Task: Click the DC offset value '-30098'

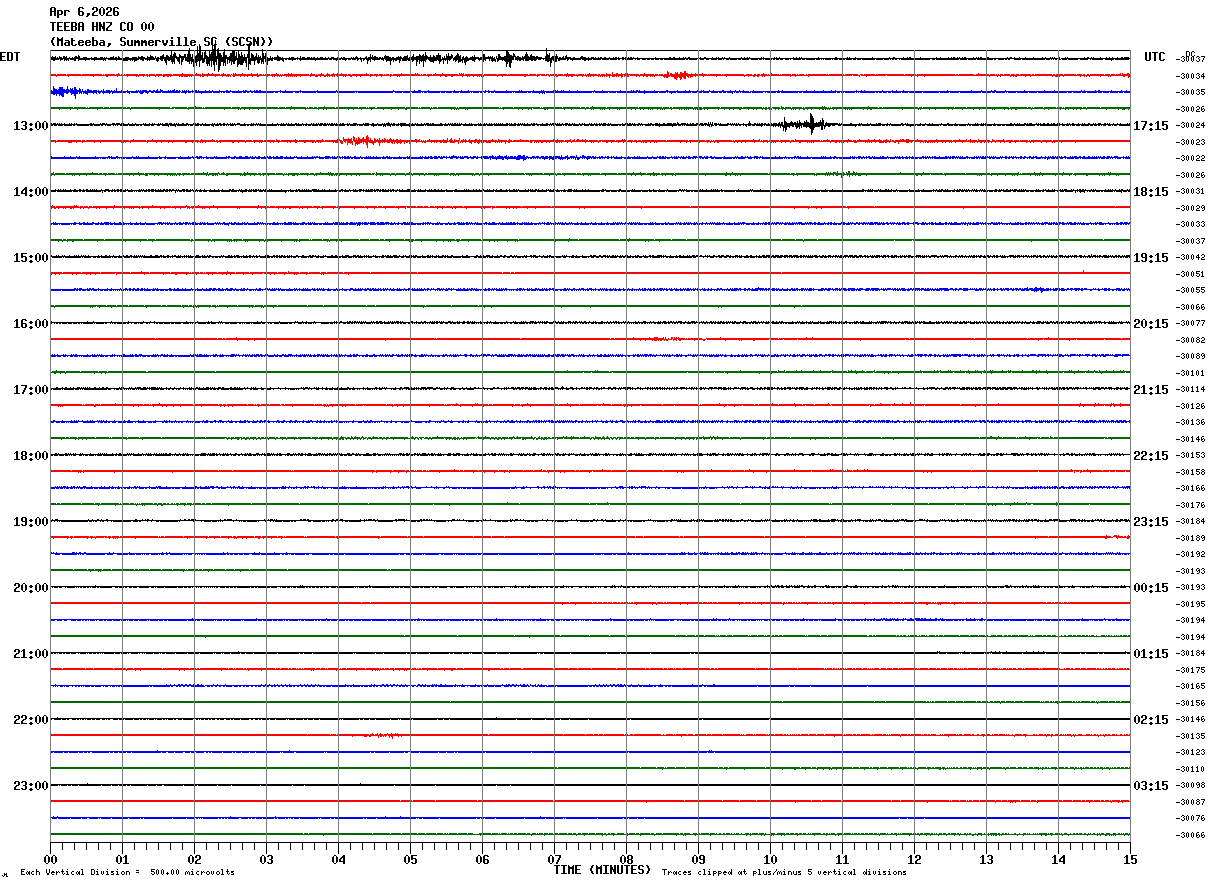Action: (1191, 786)
